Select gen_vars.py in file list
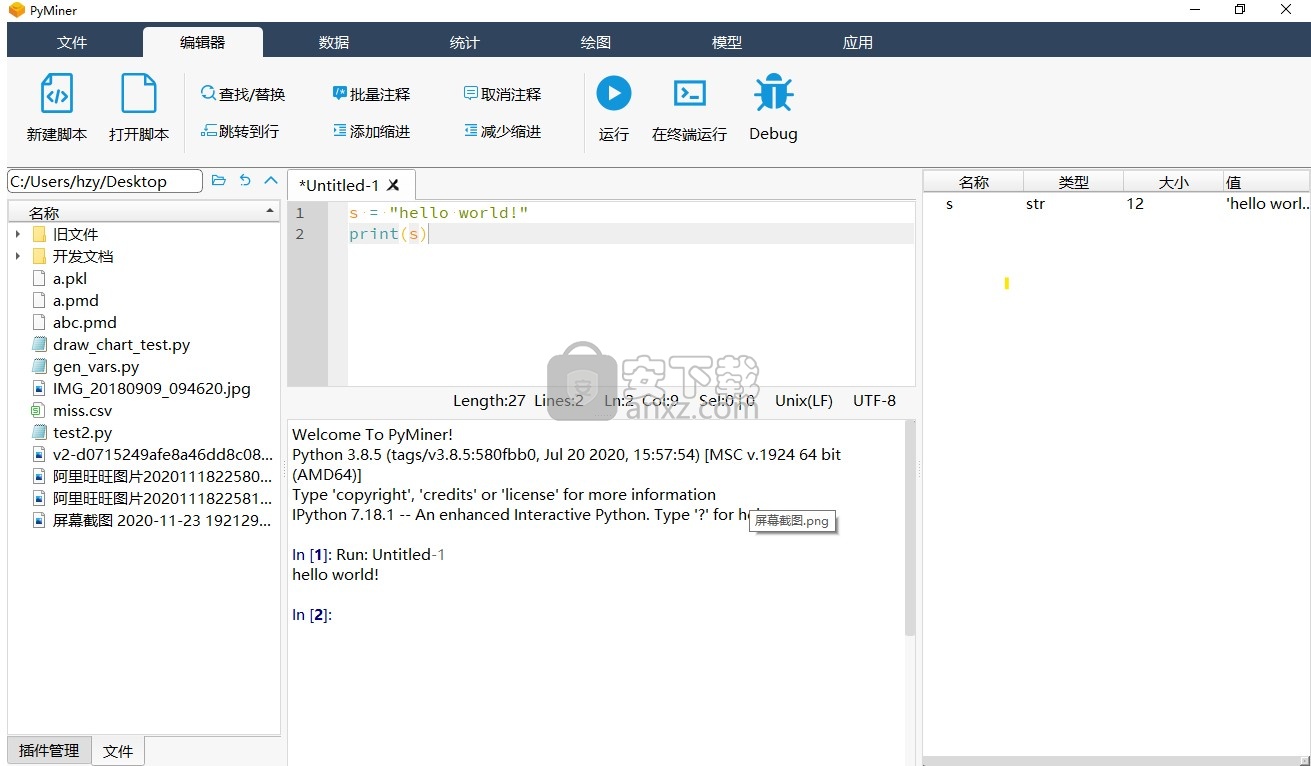This screenshot has width=1311, height=766. 96,366
